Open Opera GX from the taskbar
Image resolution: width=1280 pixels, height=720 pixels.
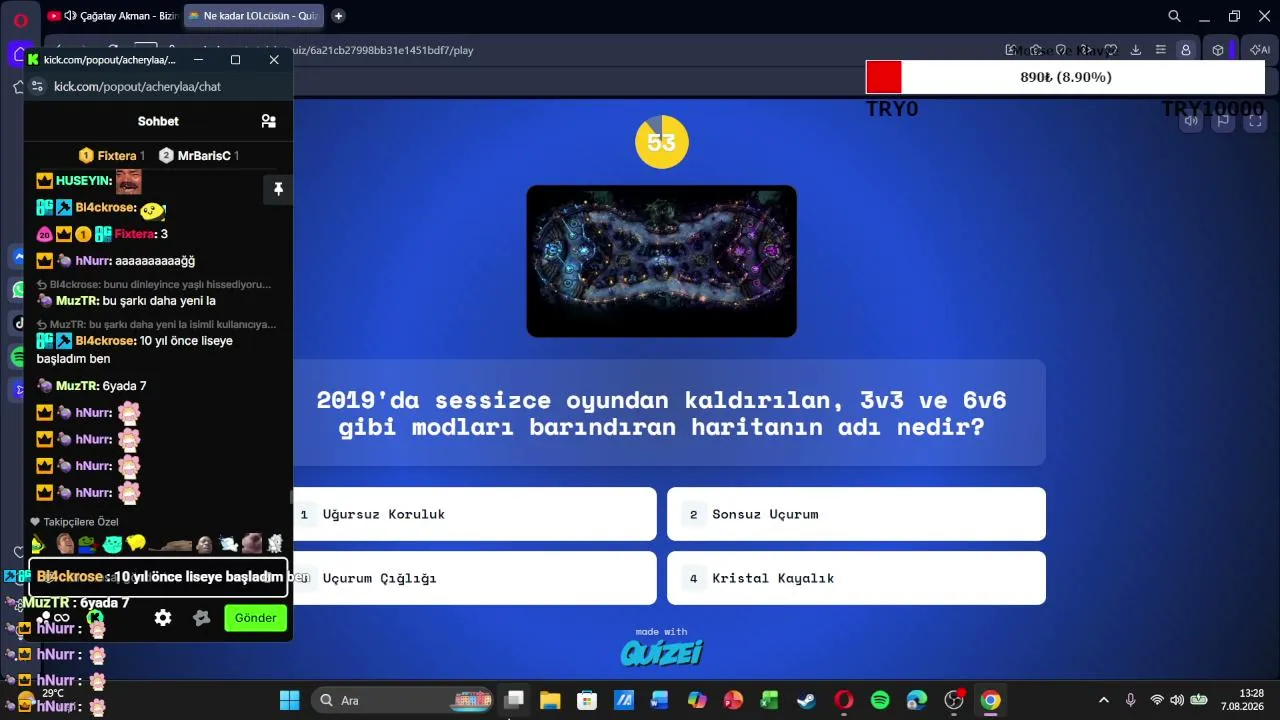pos(843,700)
